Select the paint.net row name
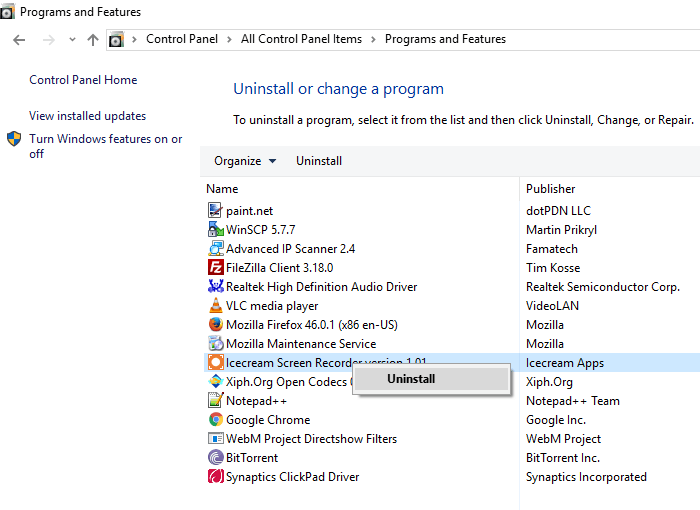The height and width of the screenshot is (510, 700). pyautogui.click(x=249, y=211)
